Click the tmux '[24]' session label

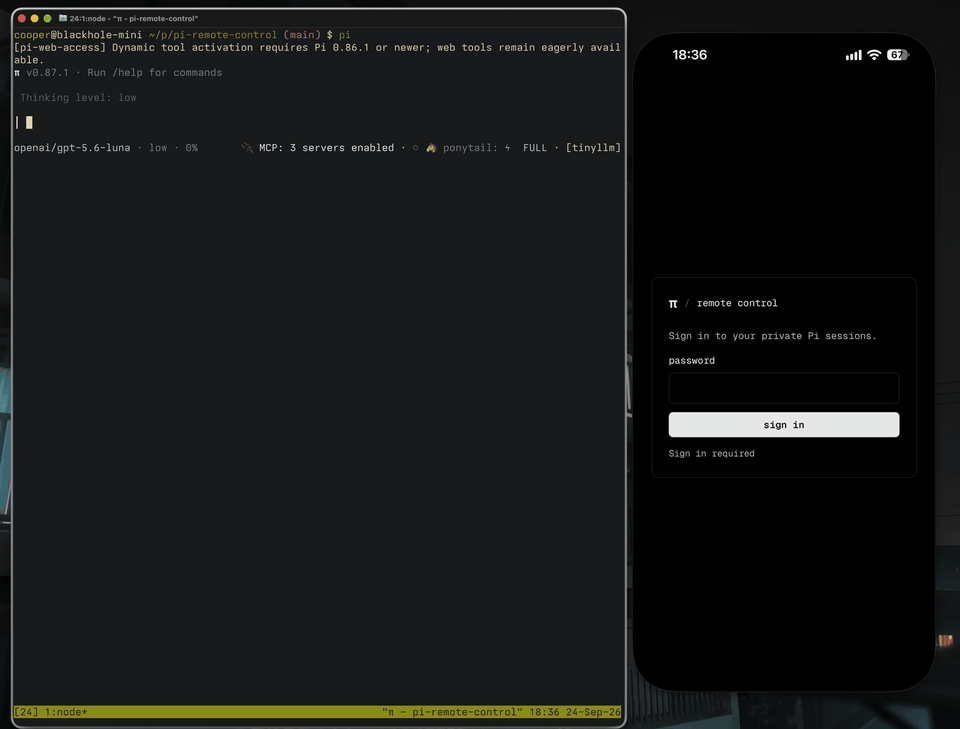point(26,712)
